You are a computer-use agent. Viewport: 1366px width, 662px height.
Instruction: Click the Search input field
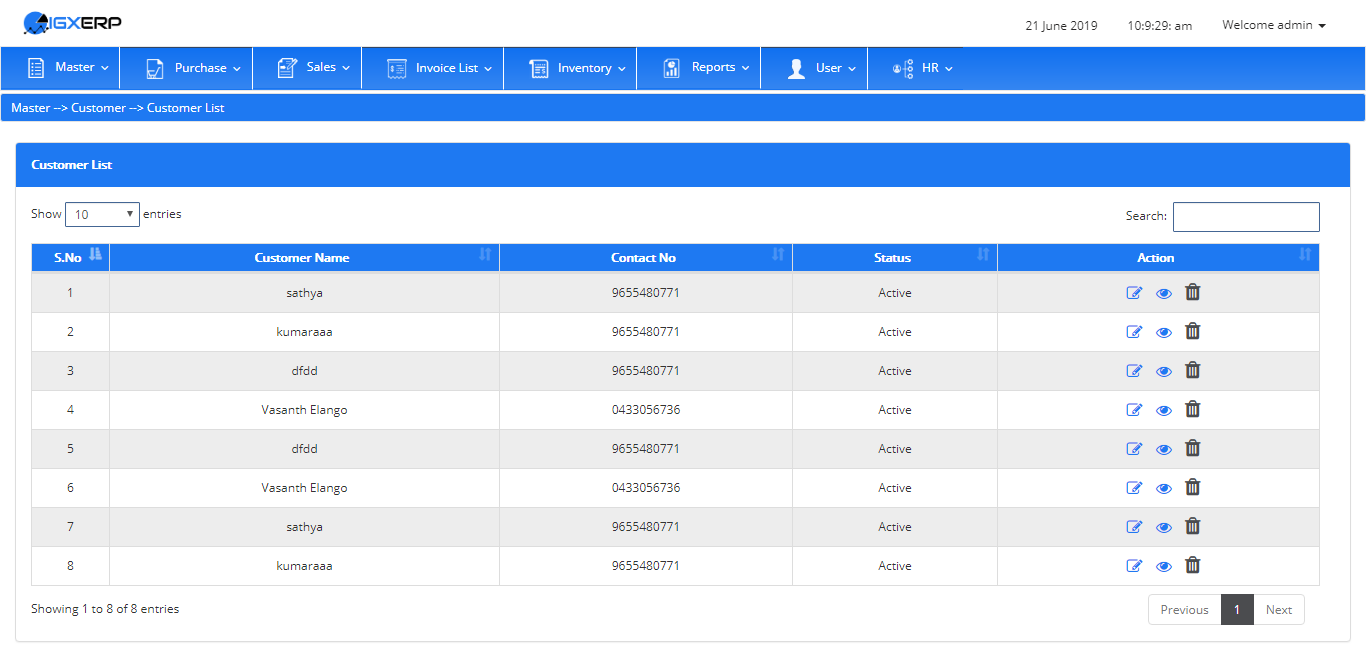pyautogui.click(x=1246, y=217)
